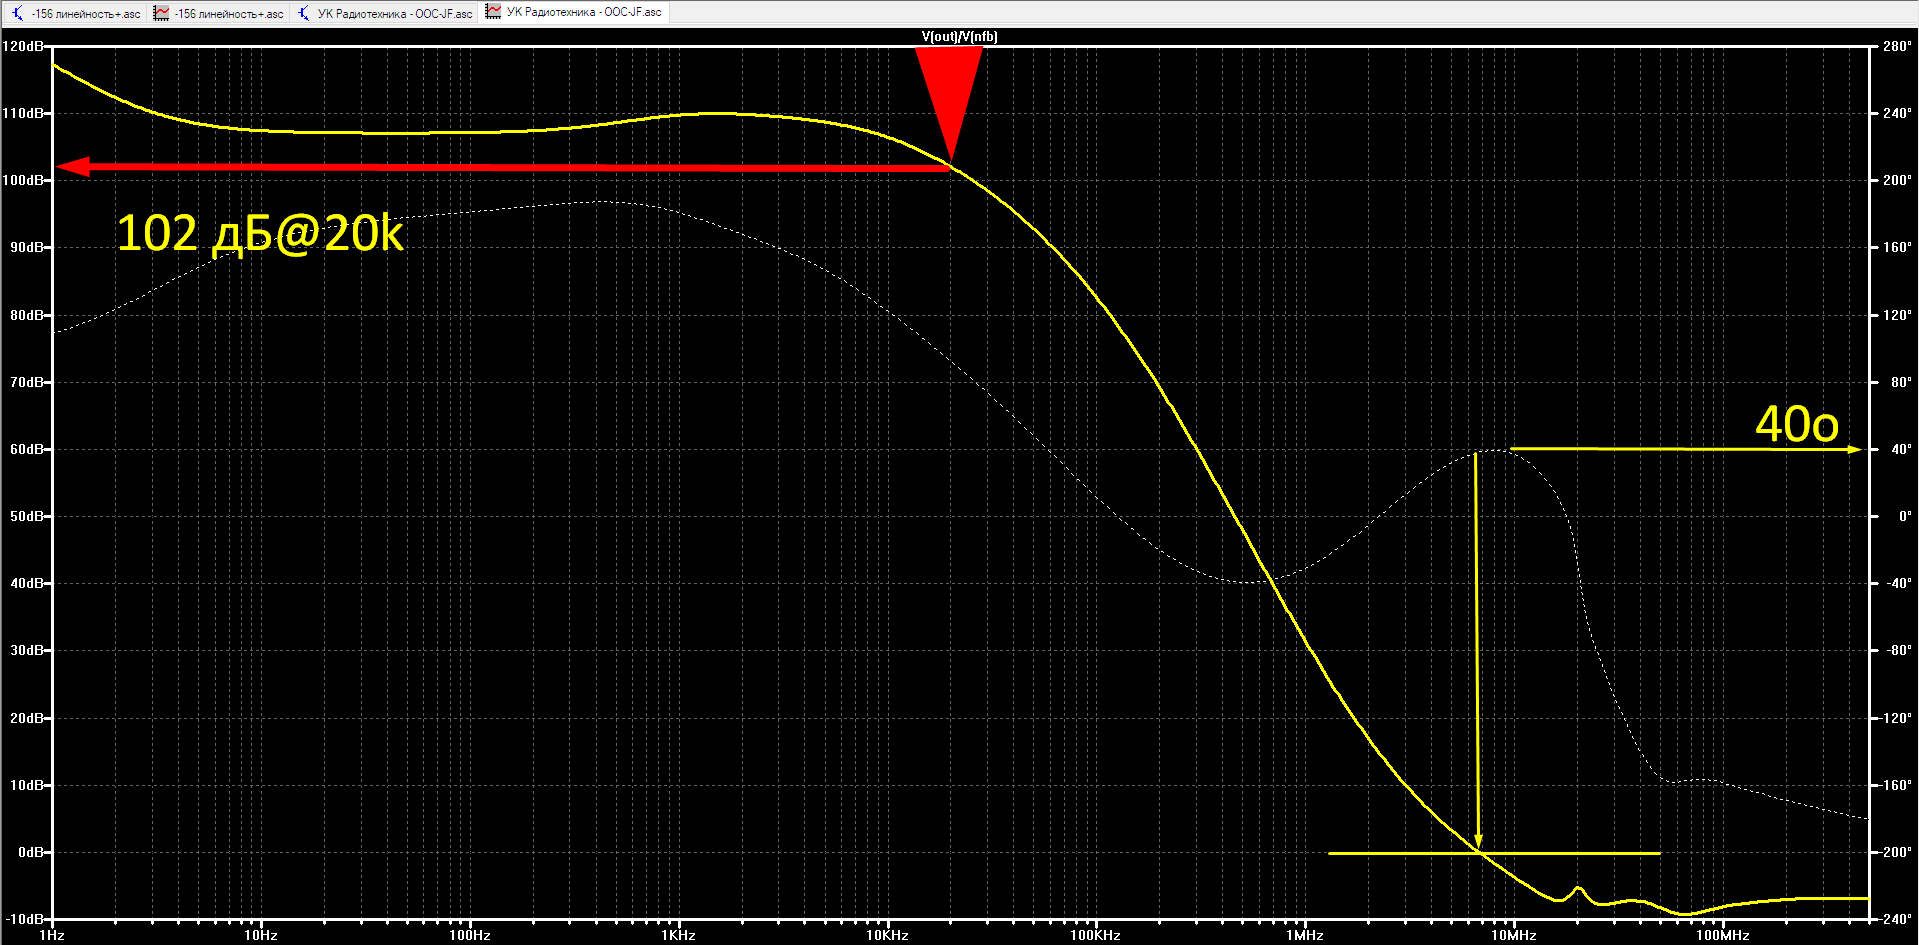This screenshot has width=1919, height=945.
Task: Click the 110dB label on the left axis
Action: pyautogui.click(x=23, y=113)
